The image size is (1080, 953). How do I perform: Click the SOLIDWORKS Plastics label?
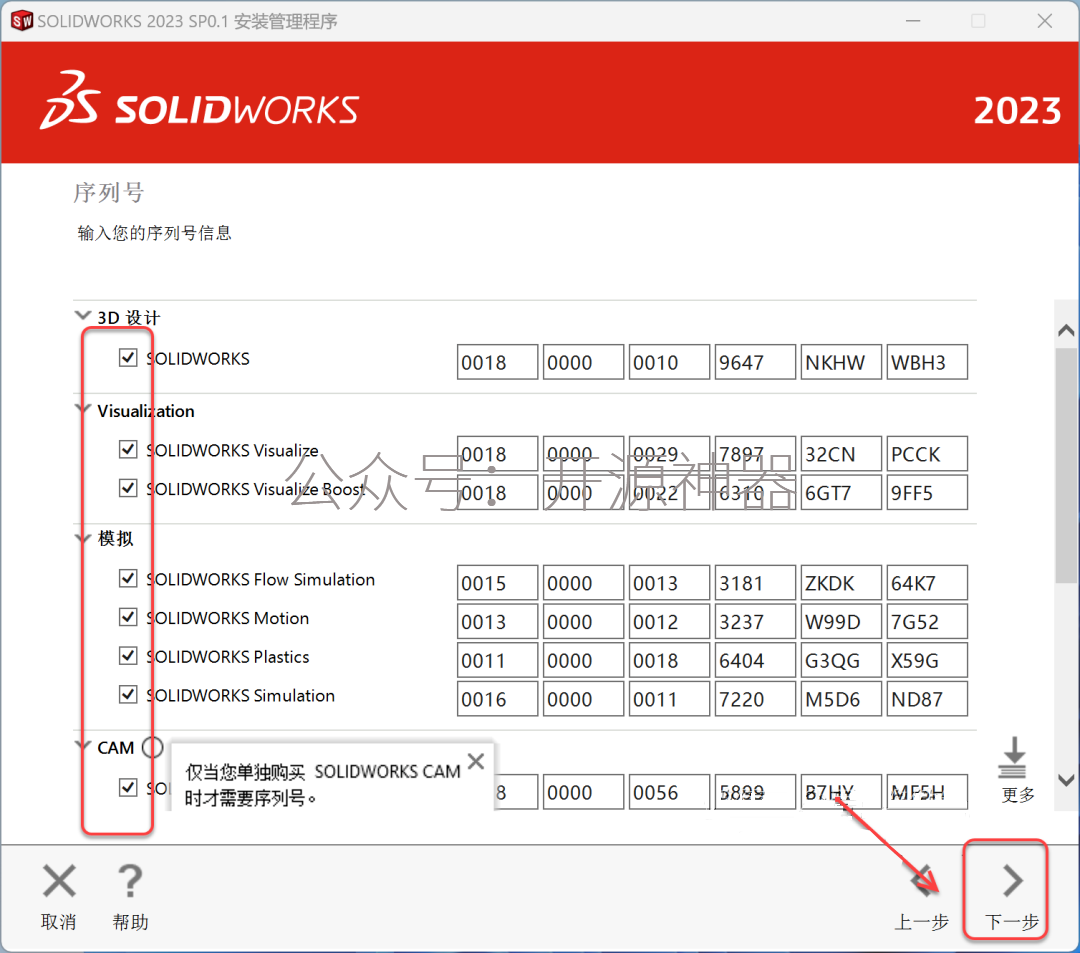(228, 656)
